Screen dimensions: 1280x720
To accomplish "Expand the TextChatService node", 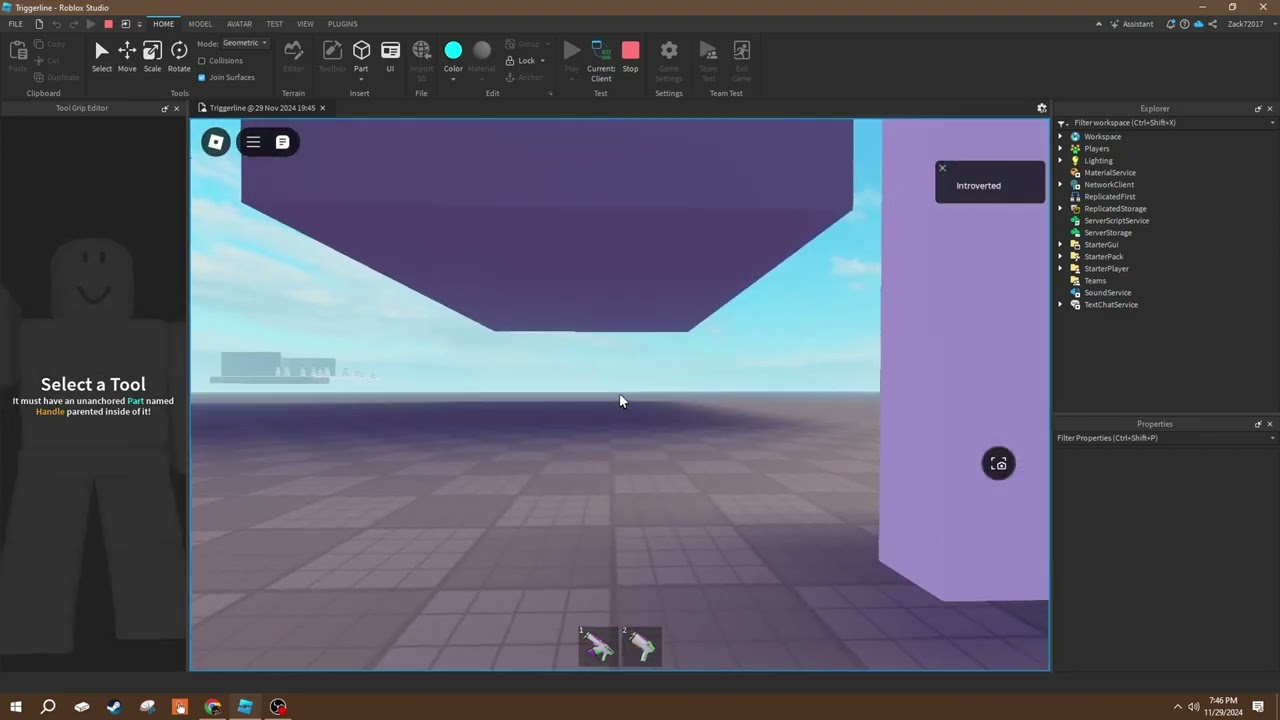I will [1061, 305].
